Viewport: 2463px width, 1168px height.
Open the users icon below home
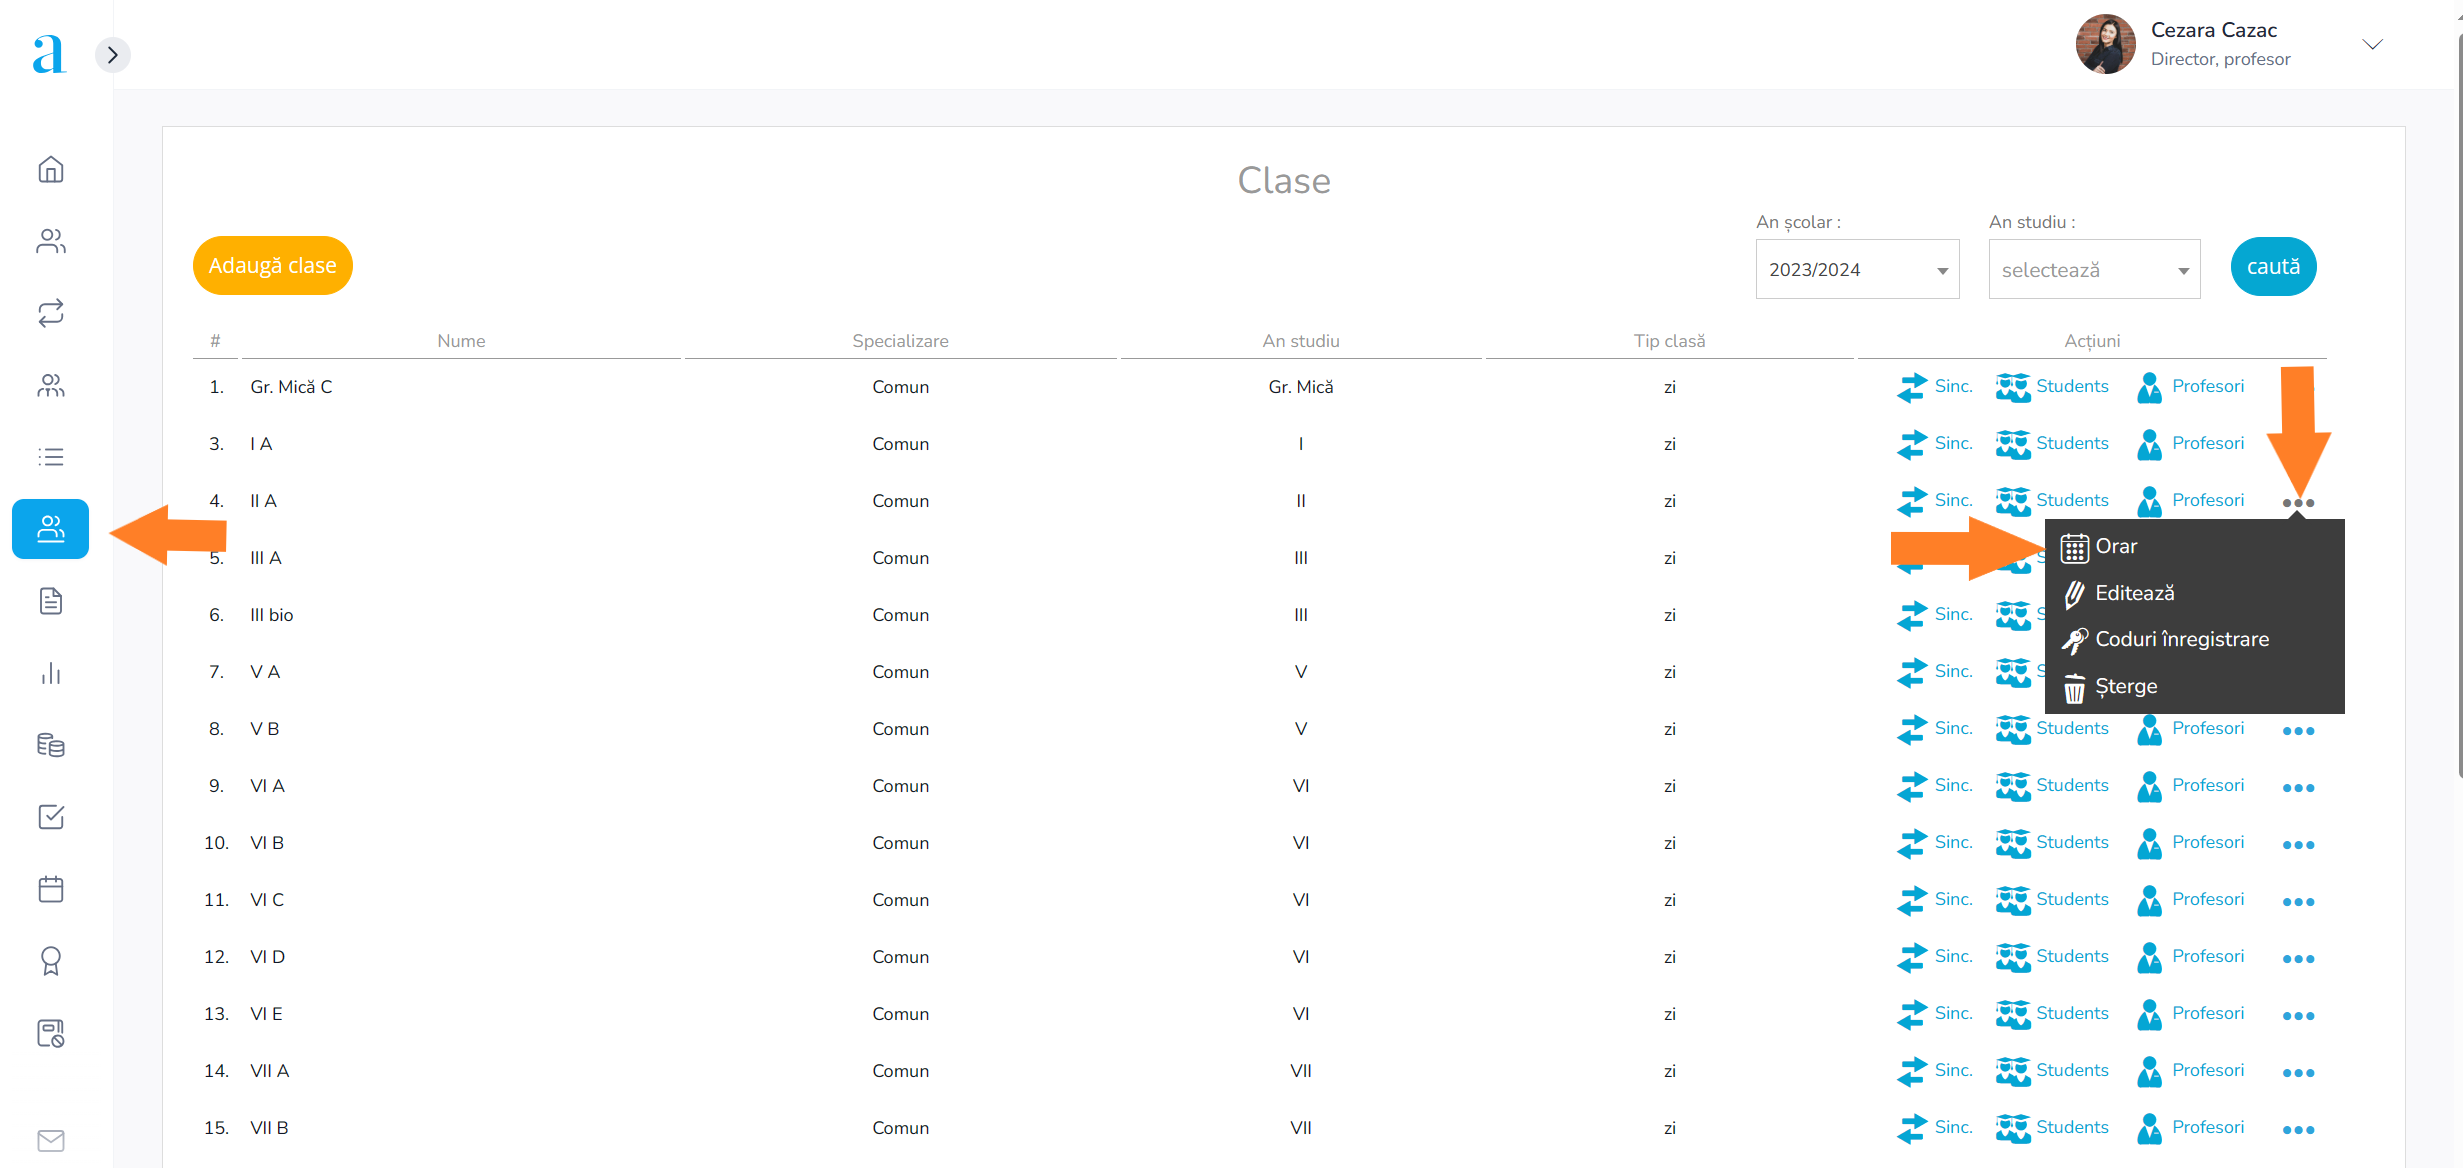(51, 241)
